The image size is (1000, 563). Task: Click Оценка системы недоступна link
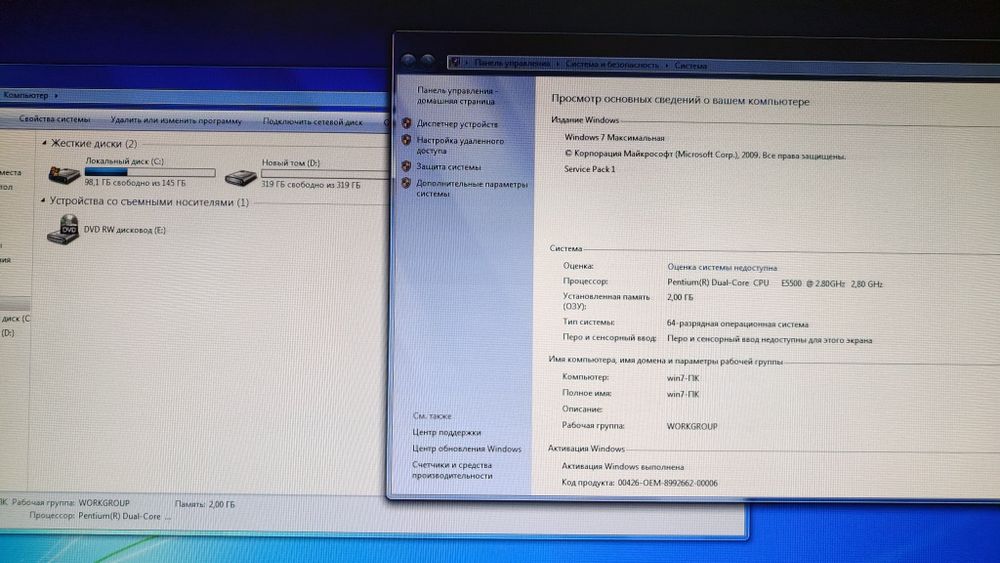[722, 267]
